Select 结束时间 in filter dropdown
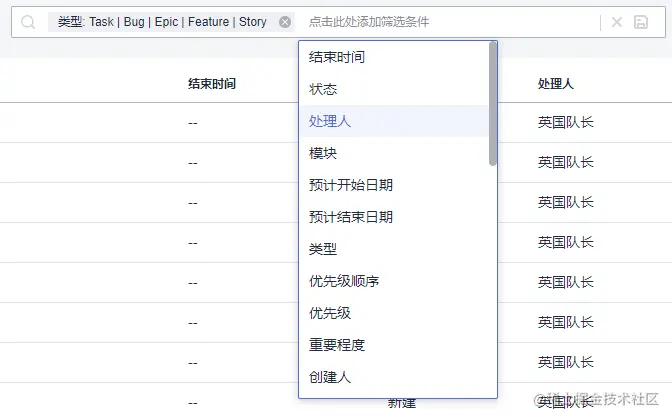Screen dimensions: 672x420 pyautogui.click(x=394, y=57)
